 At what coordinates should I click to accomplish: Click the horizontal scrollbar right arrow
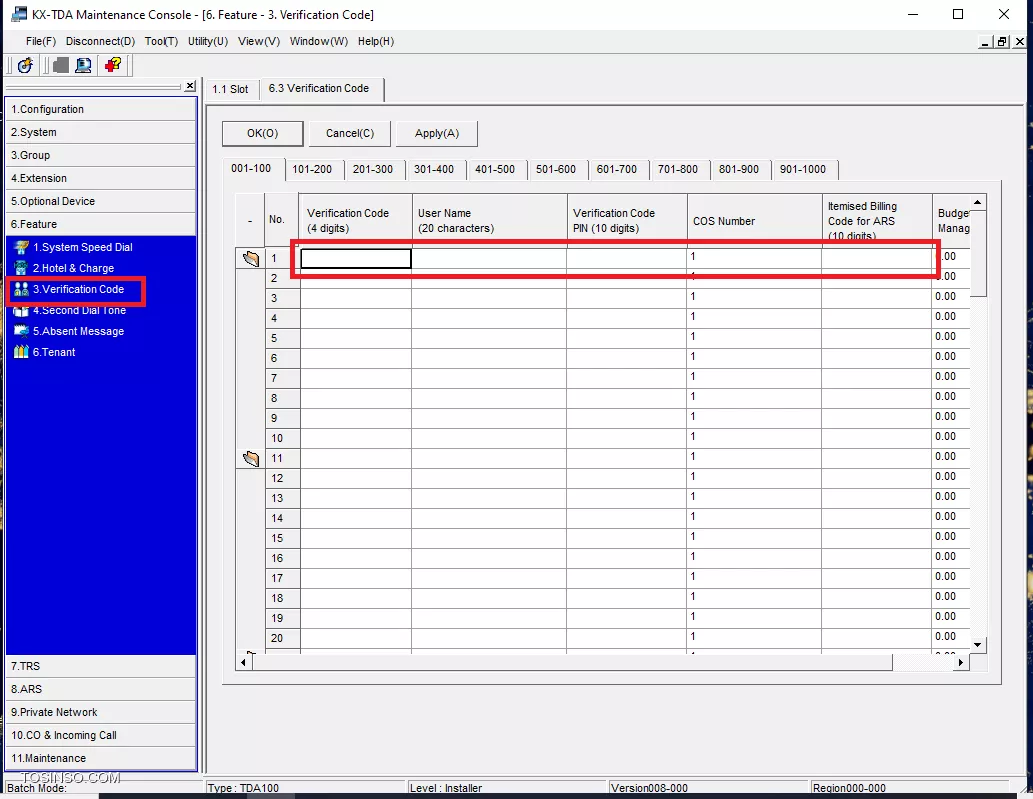coord(961,663)
